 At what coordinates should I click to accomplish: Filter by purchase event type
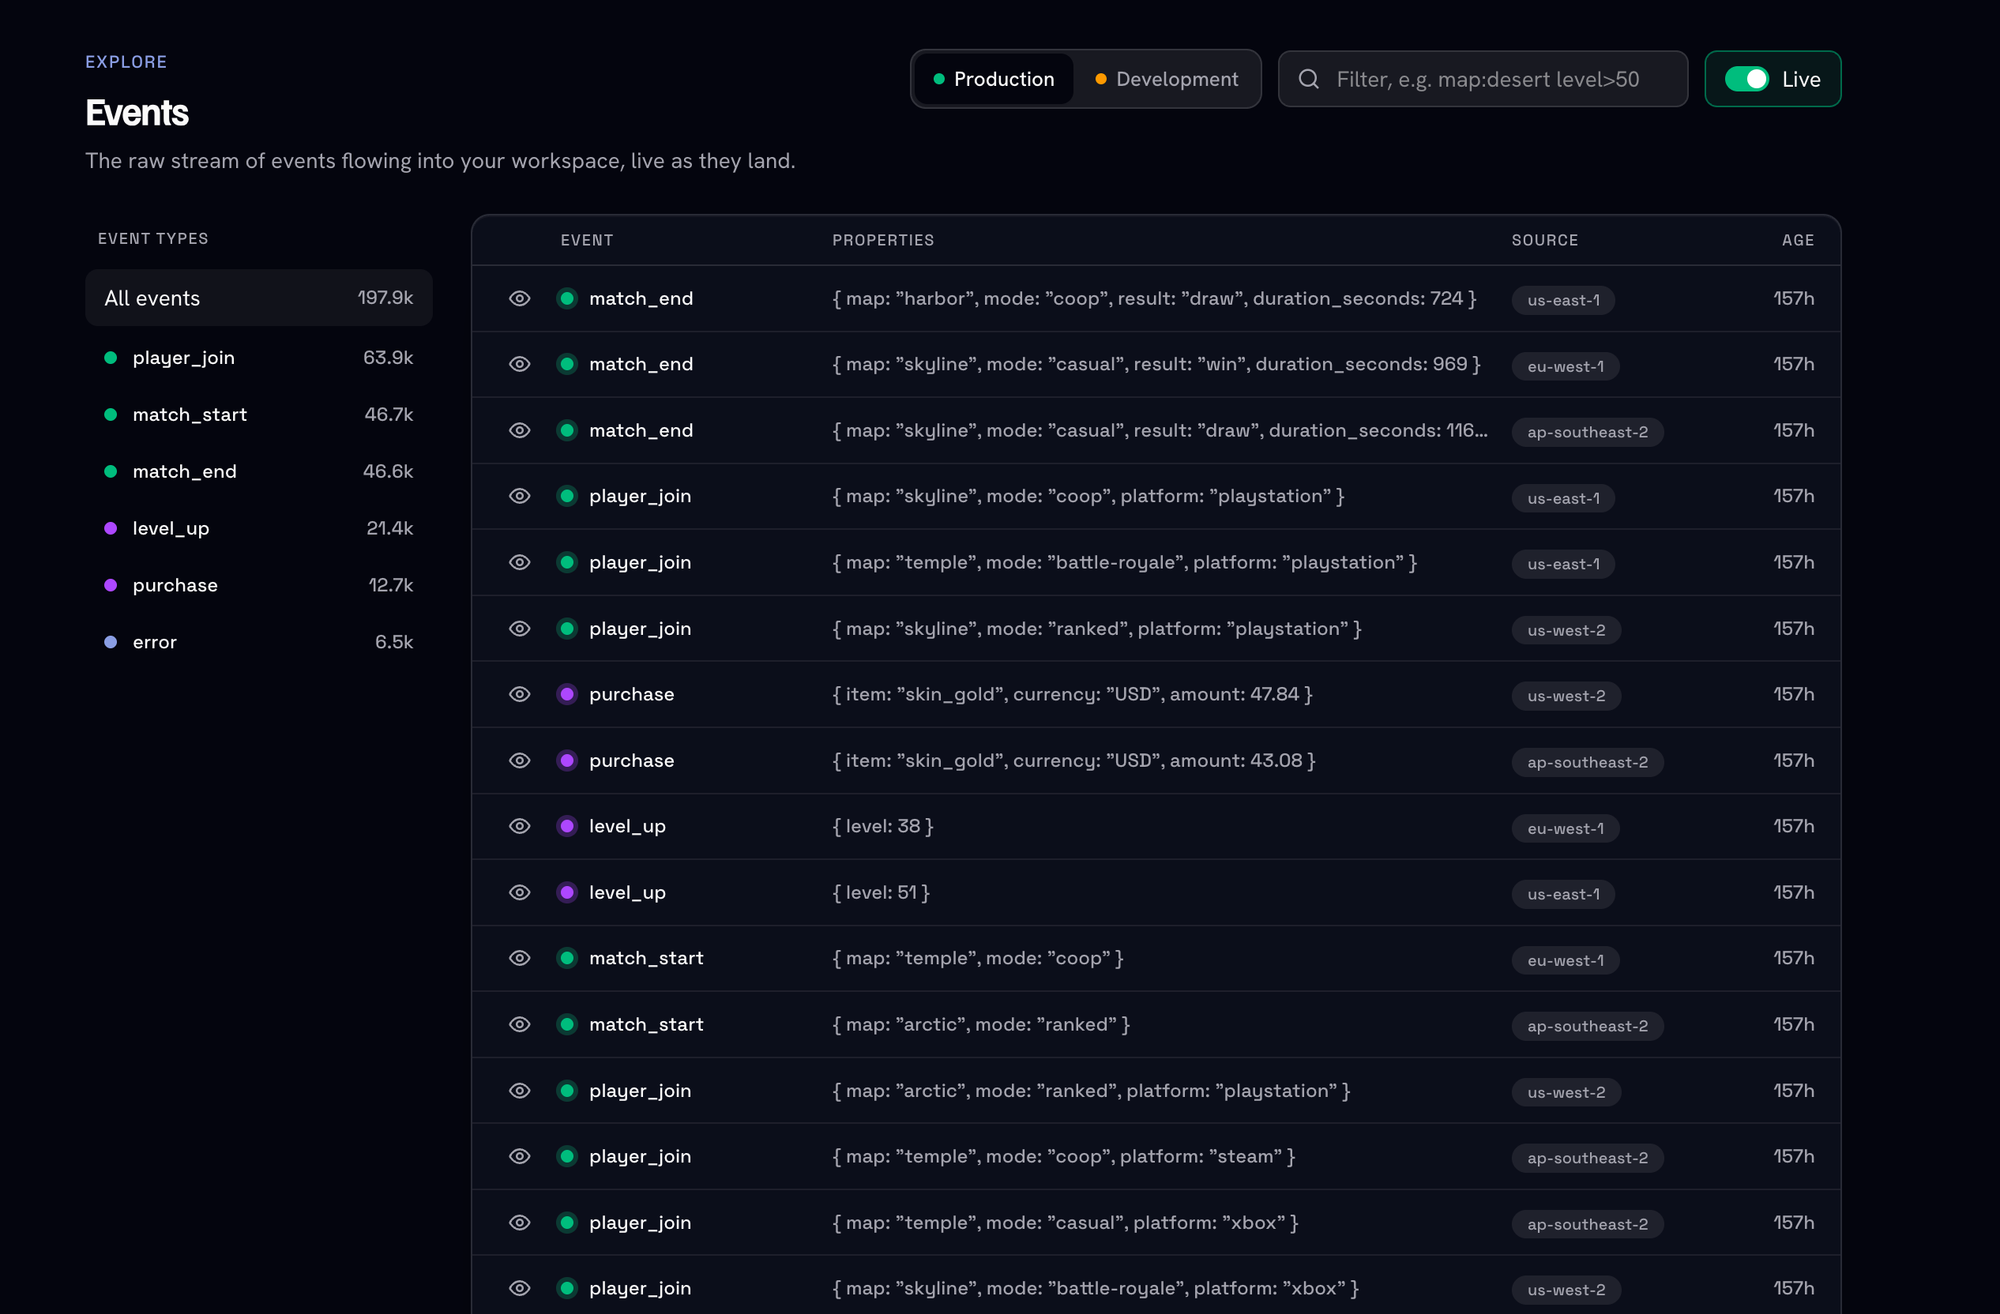click(x=259, y=585)
